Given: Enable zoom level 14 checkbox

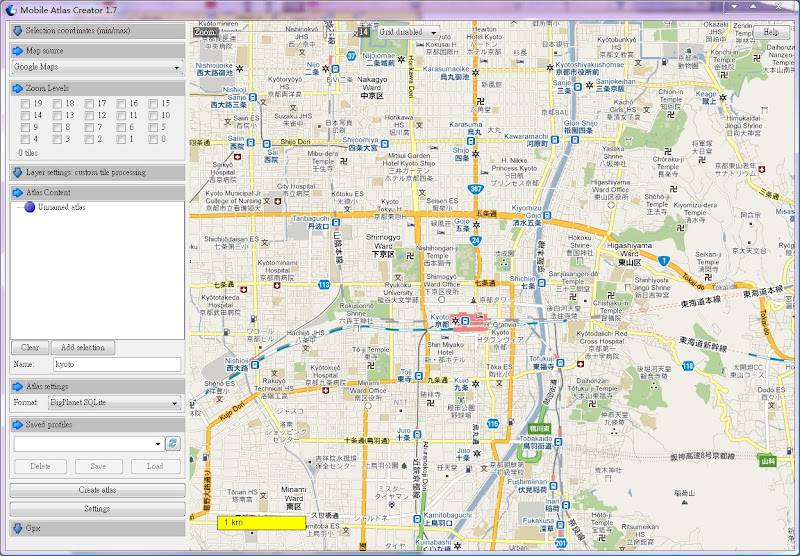Looking at the screenshot, I should (x=26, y=116).
